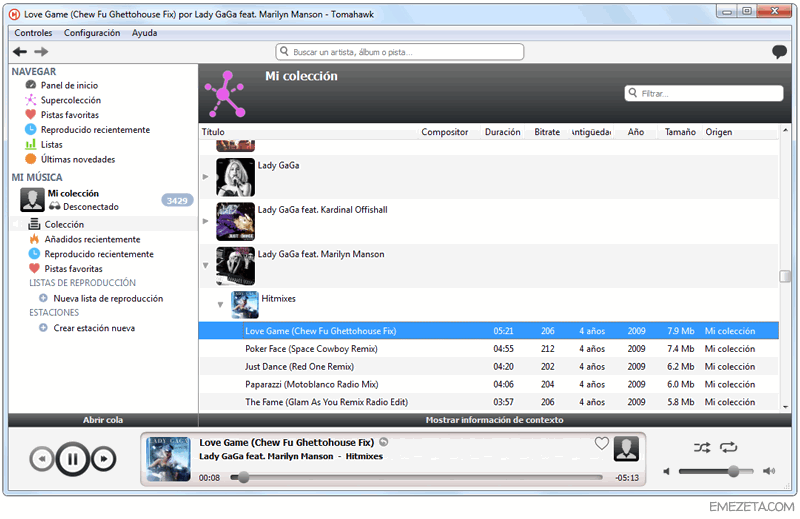Pause the current song

point(72,459)
